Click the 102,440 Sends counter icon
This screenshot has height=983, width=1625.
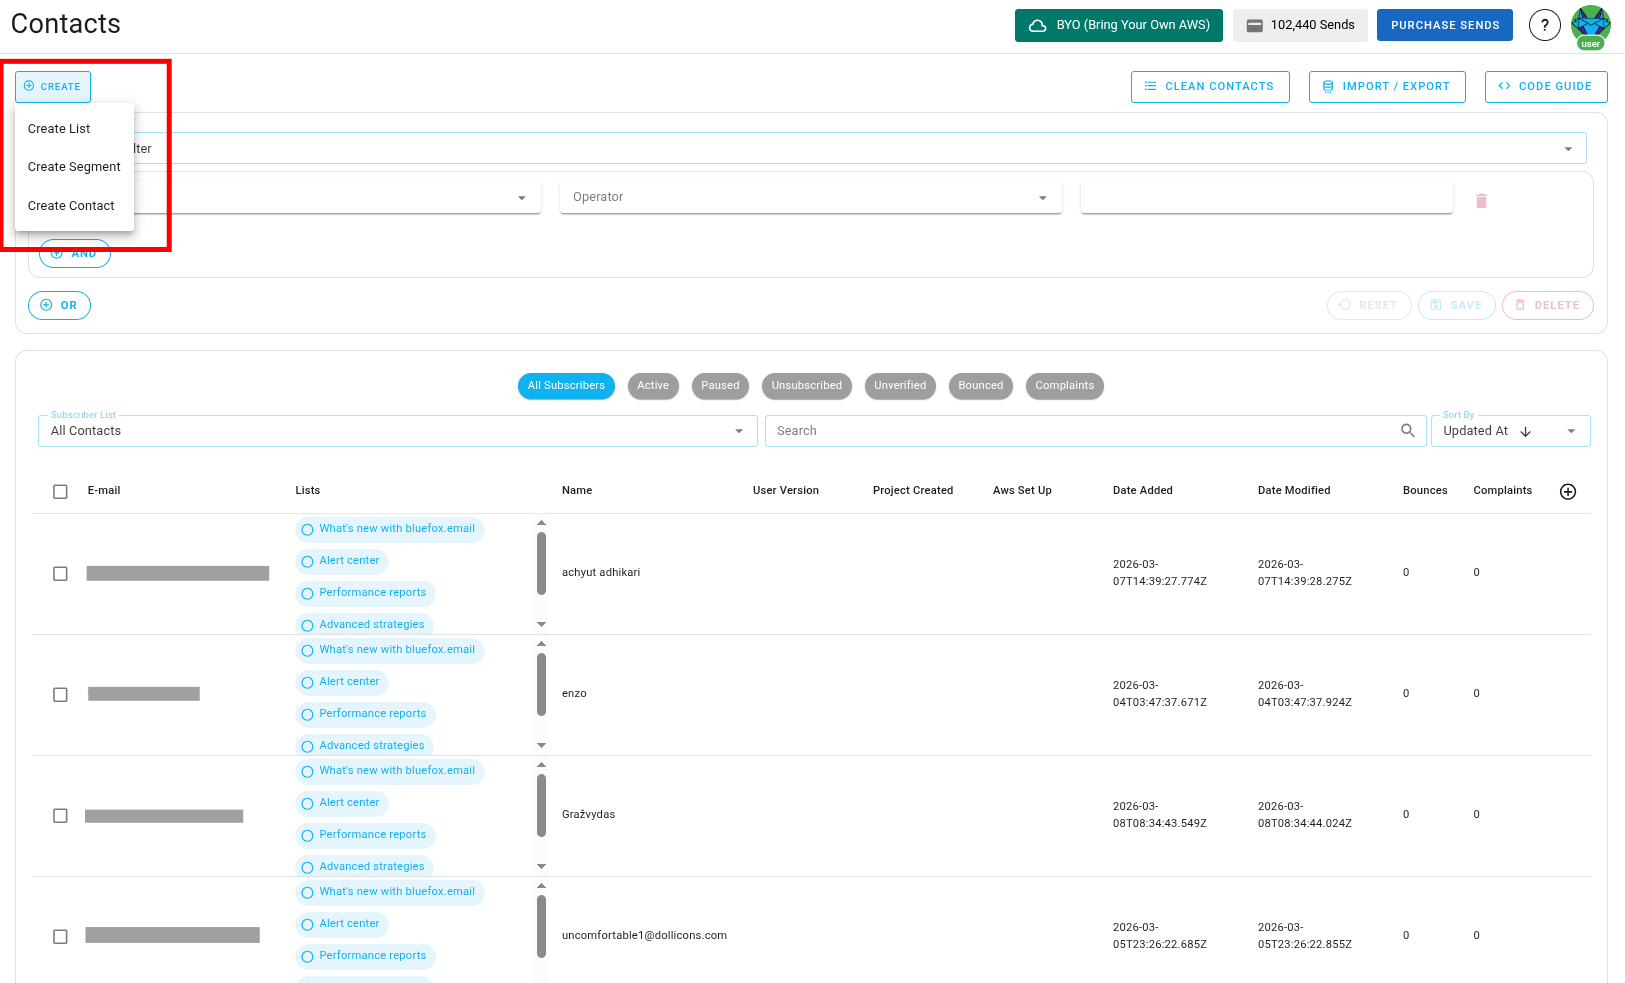[1256, 25]
